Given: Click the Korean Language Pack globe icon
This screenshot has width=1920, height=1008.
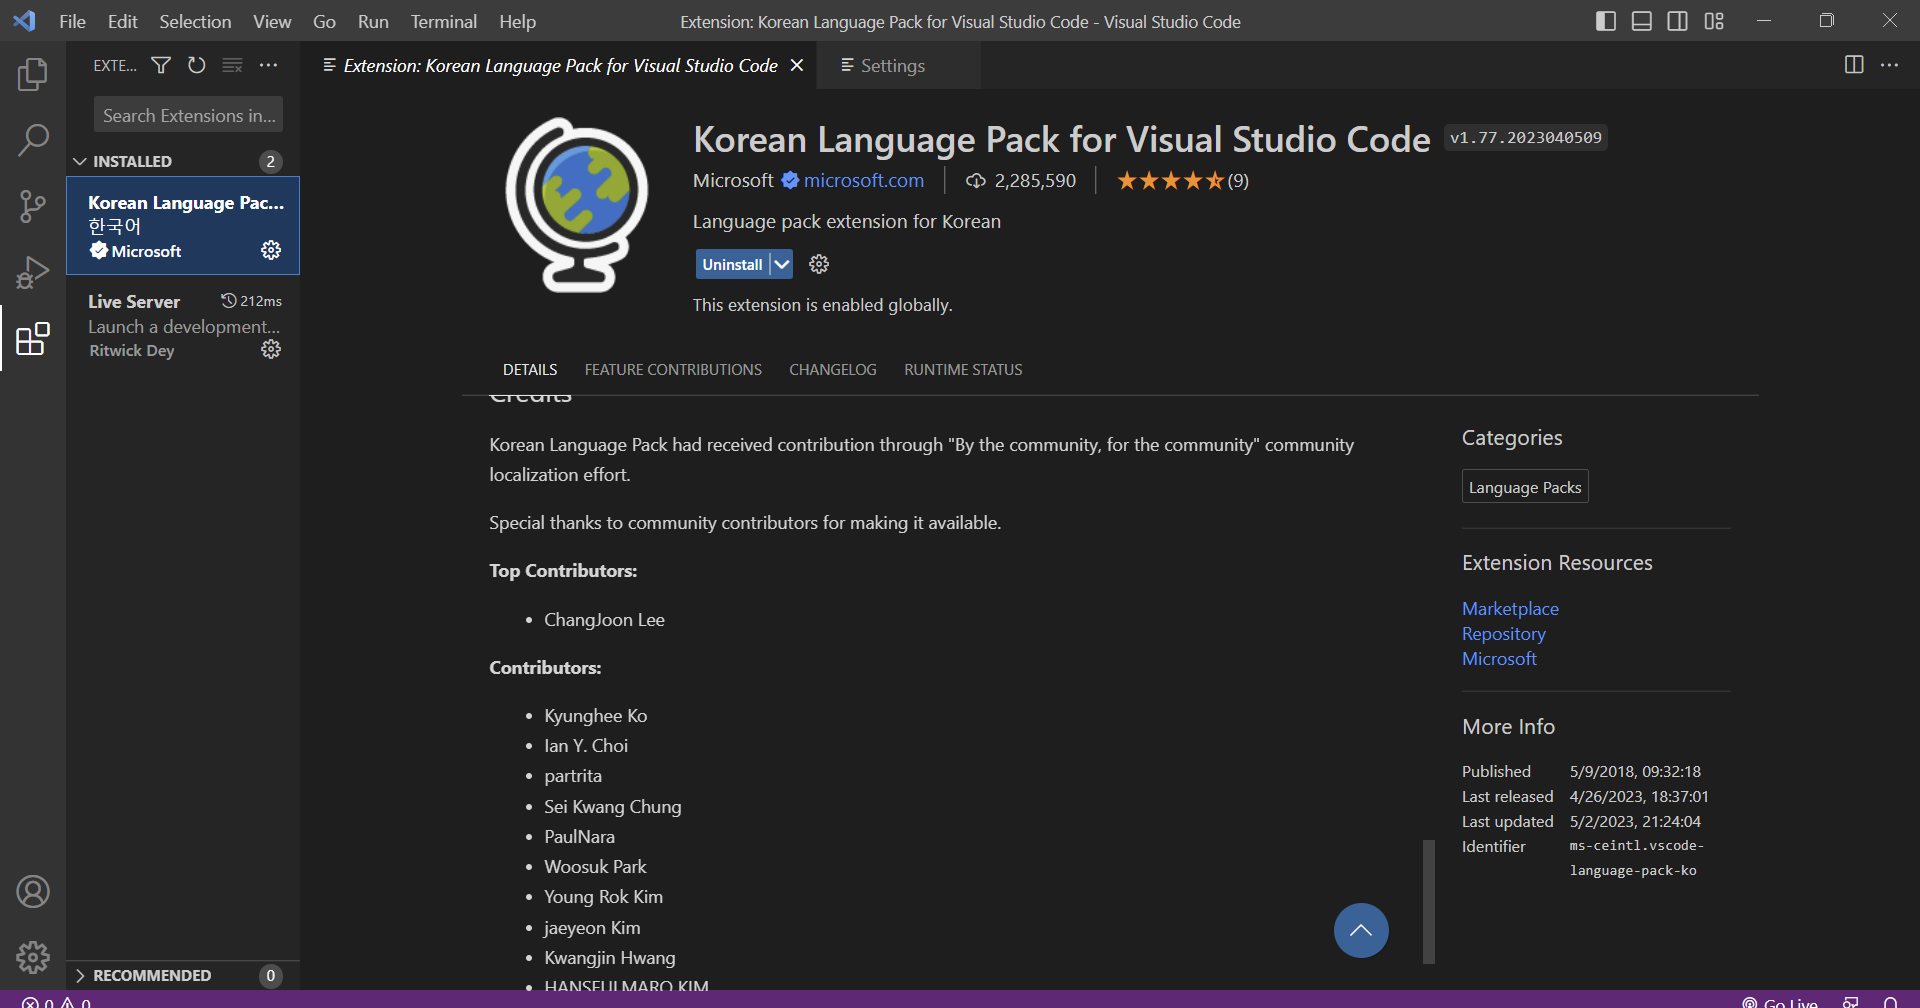Looking at the screenshot, I should coord(575,204).
